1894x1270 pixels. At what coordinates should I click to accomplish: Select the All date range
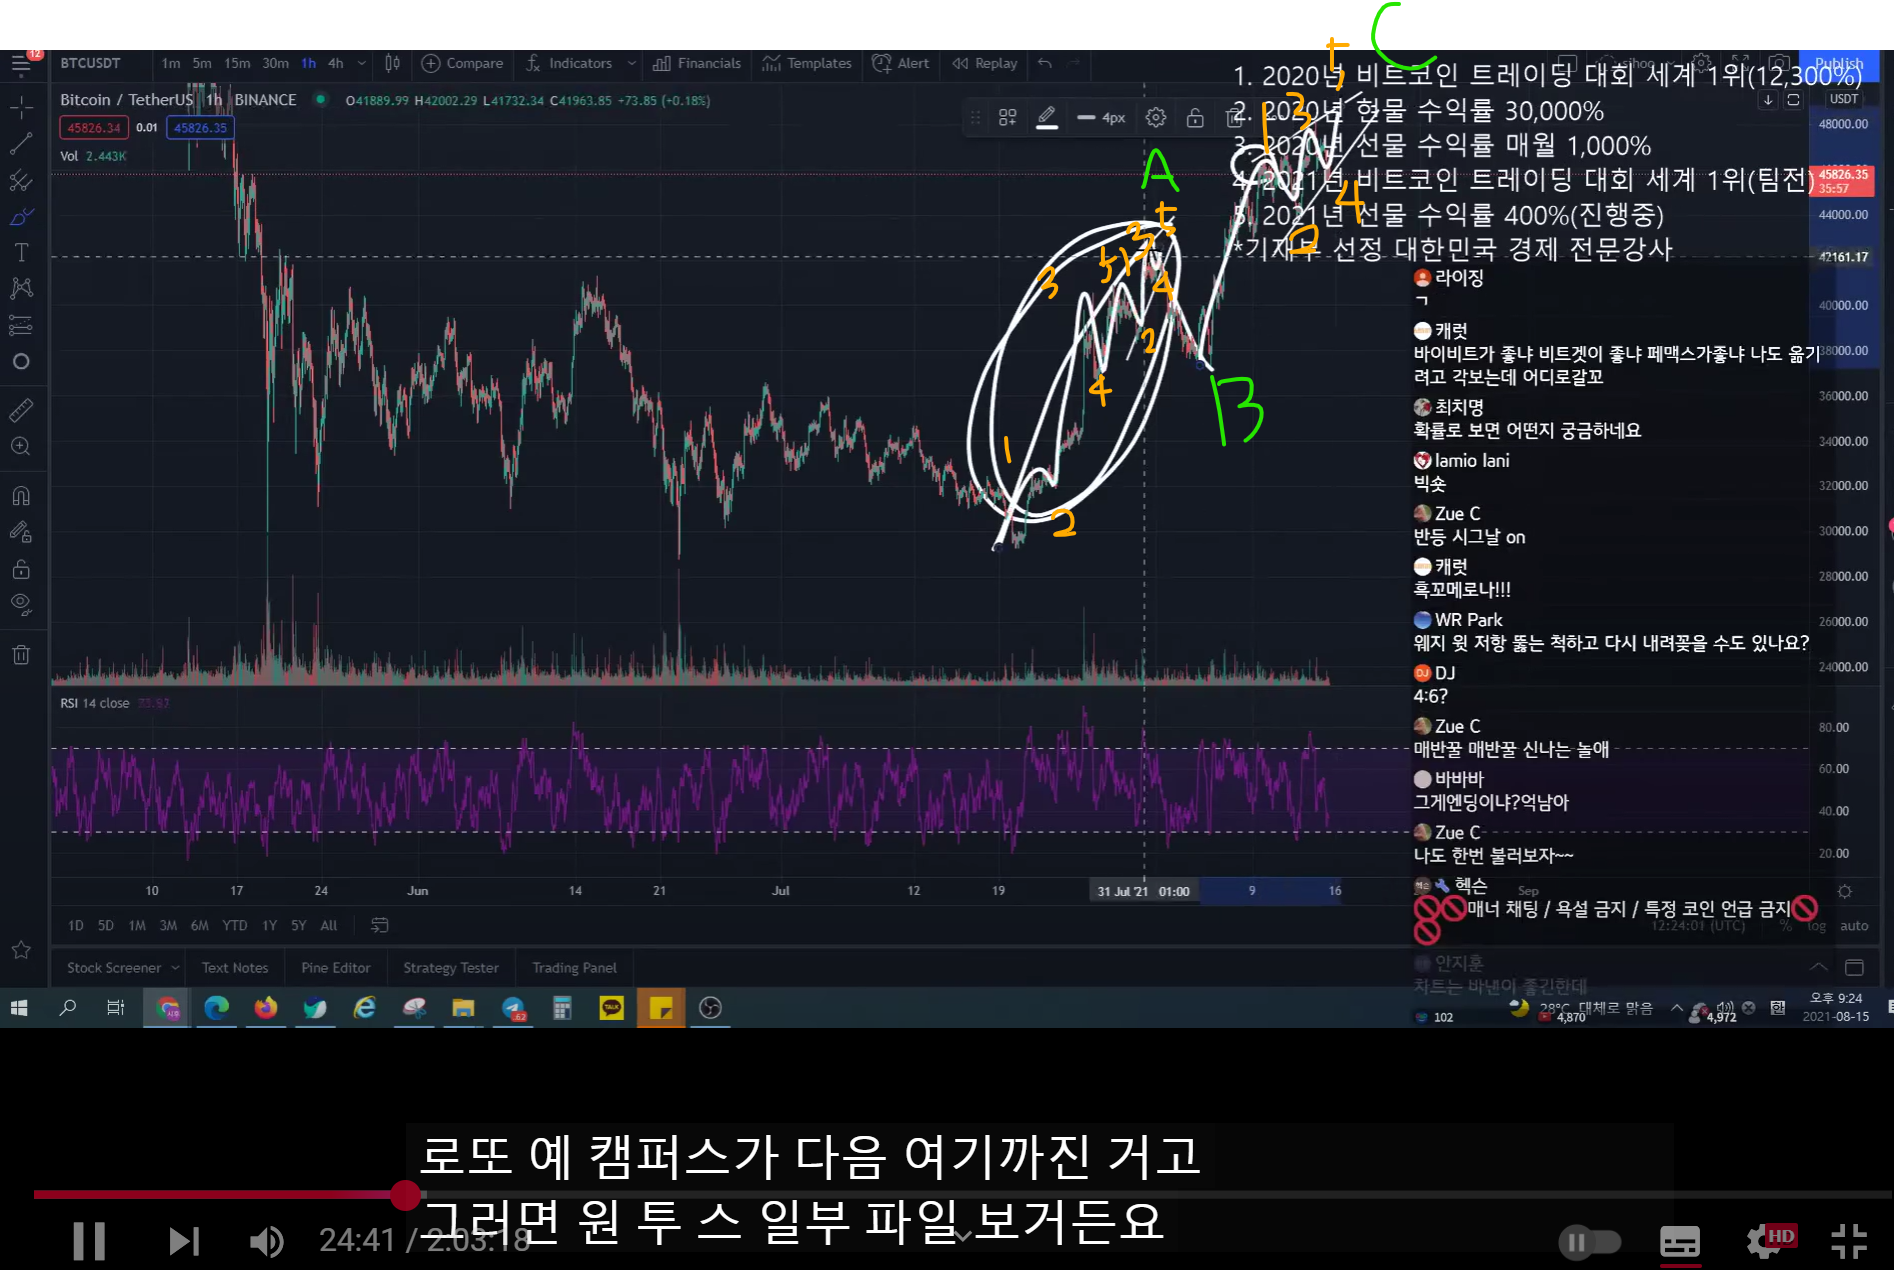[329, 925]
